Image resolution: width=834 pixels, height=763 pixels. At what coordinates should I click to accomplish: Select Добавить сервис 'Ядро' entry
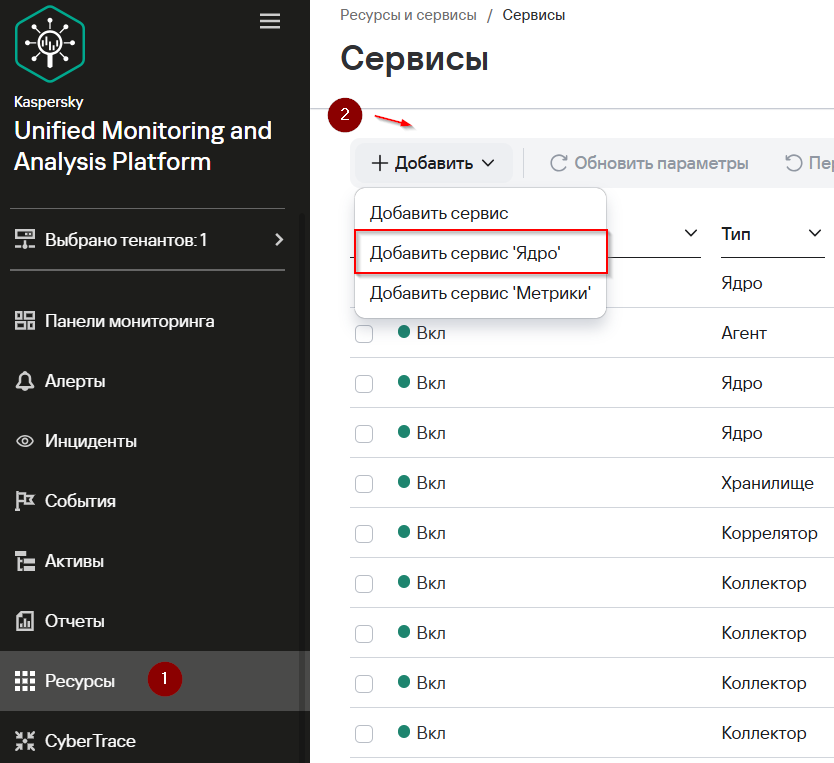tap(480, 253)
